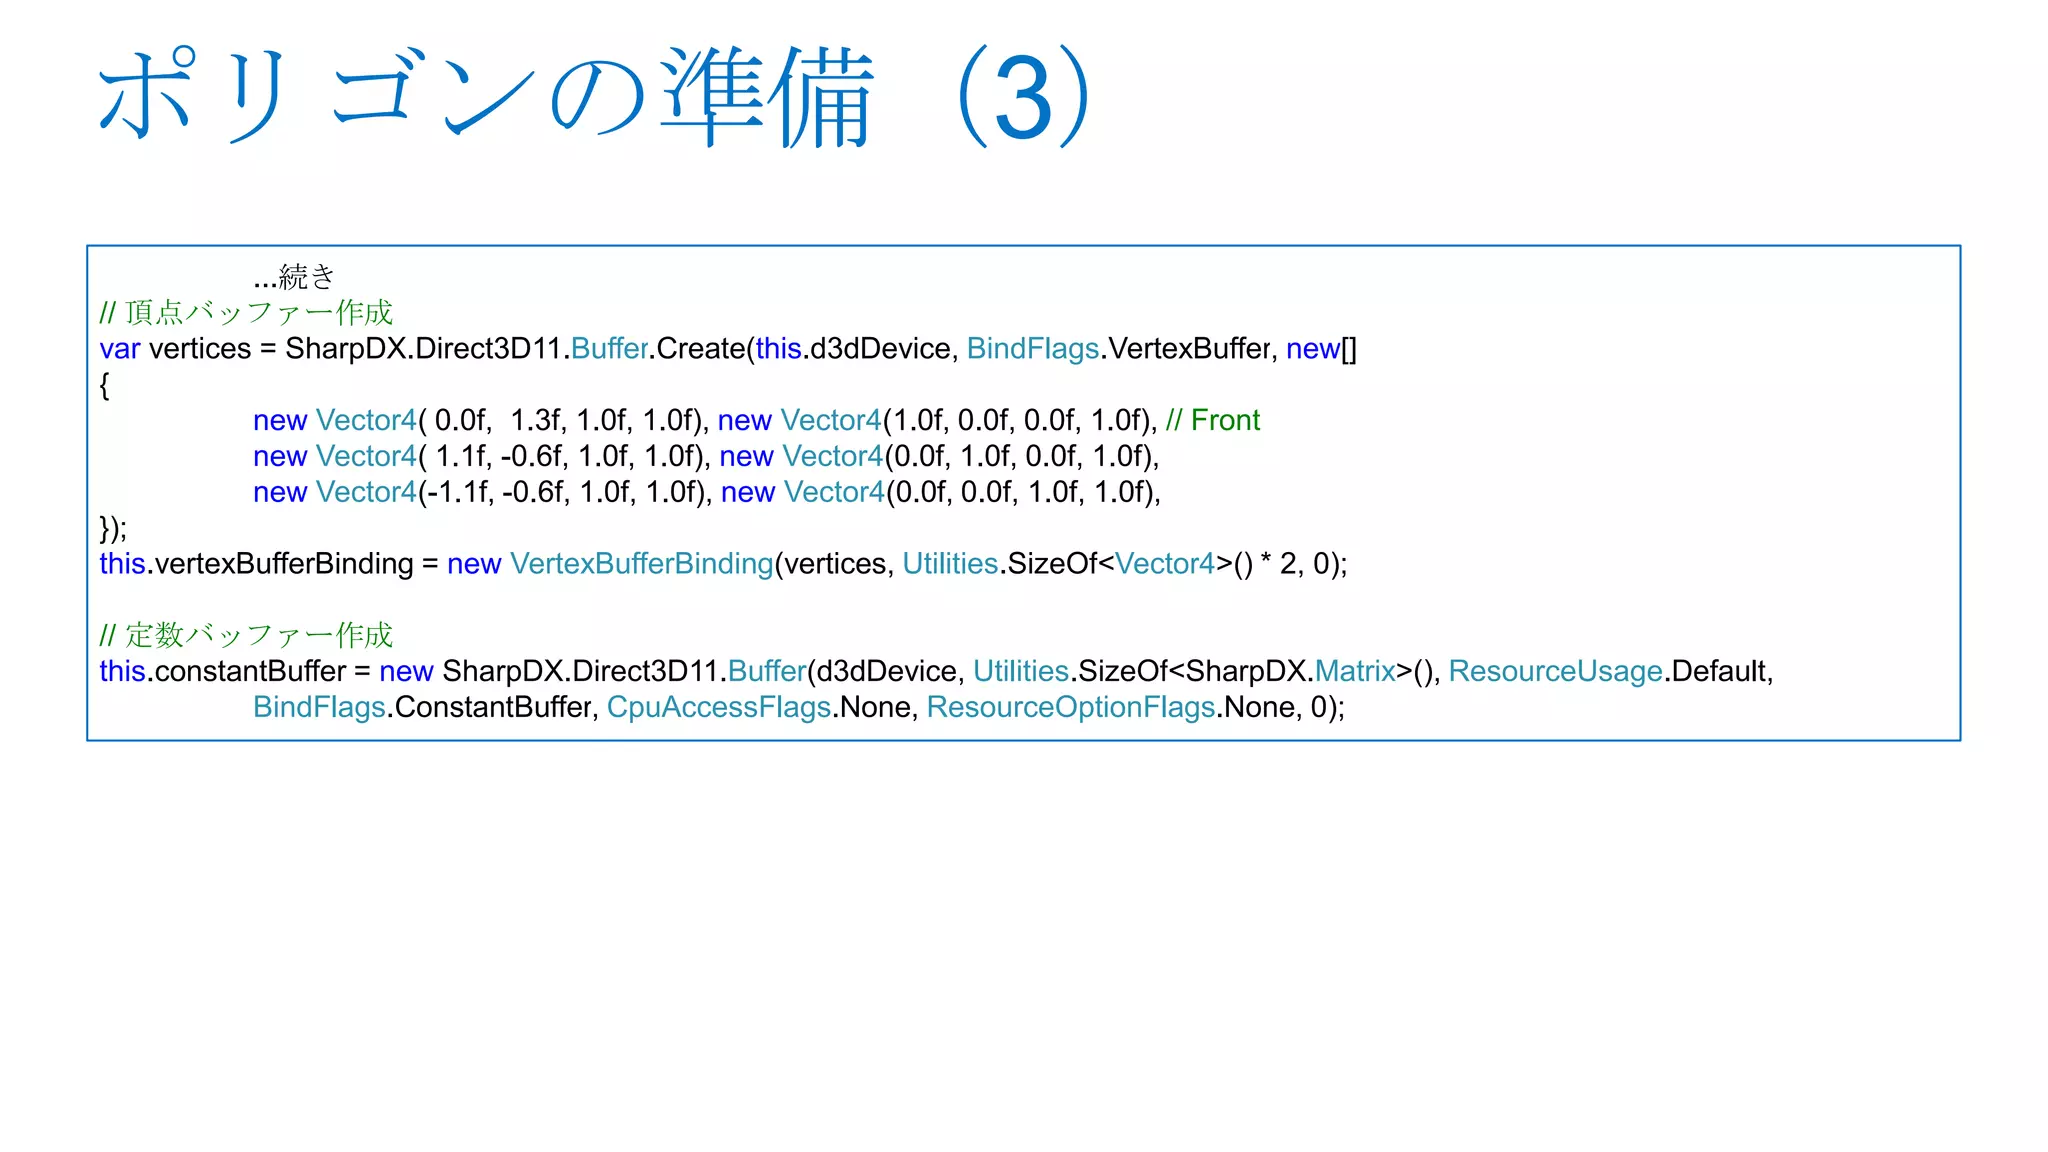Click 'new Vector4(0.0f, 0.0f, 1.0f, 1.0f)'
The width and height of the screenshot is (2048, 1152).
pyautogui.click(x=938, y=492)
